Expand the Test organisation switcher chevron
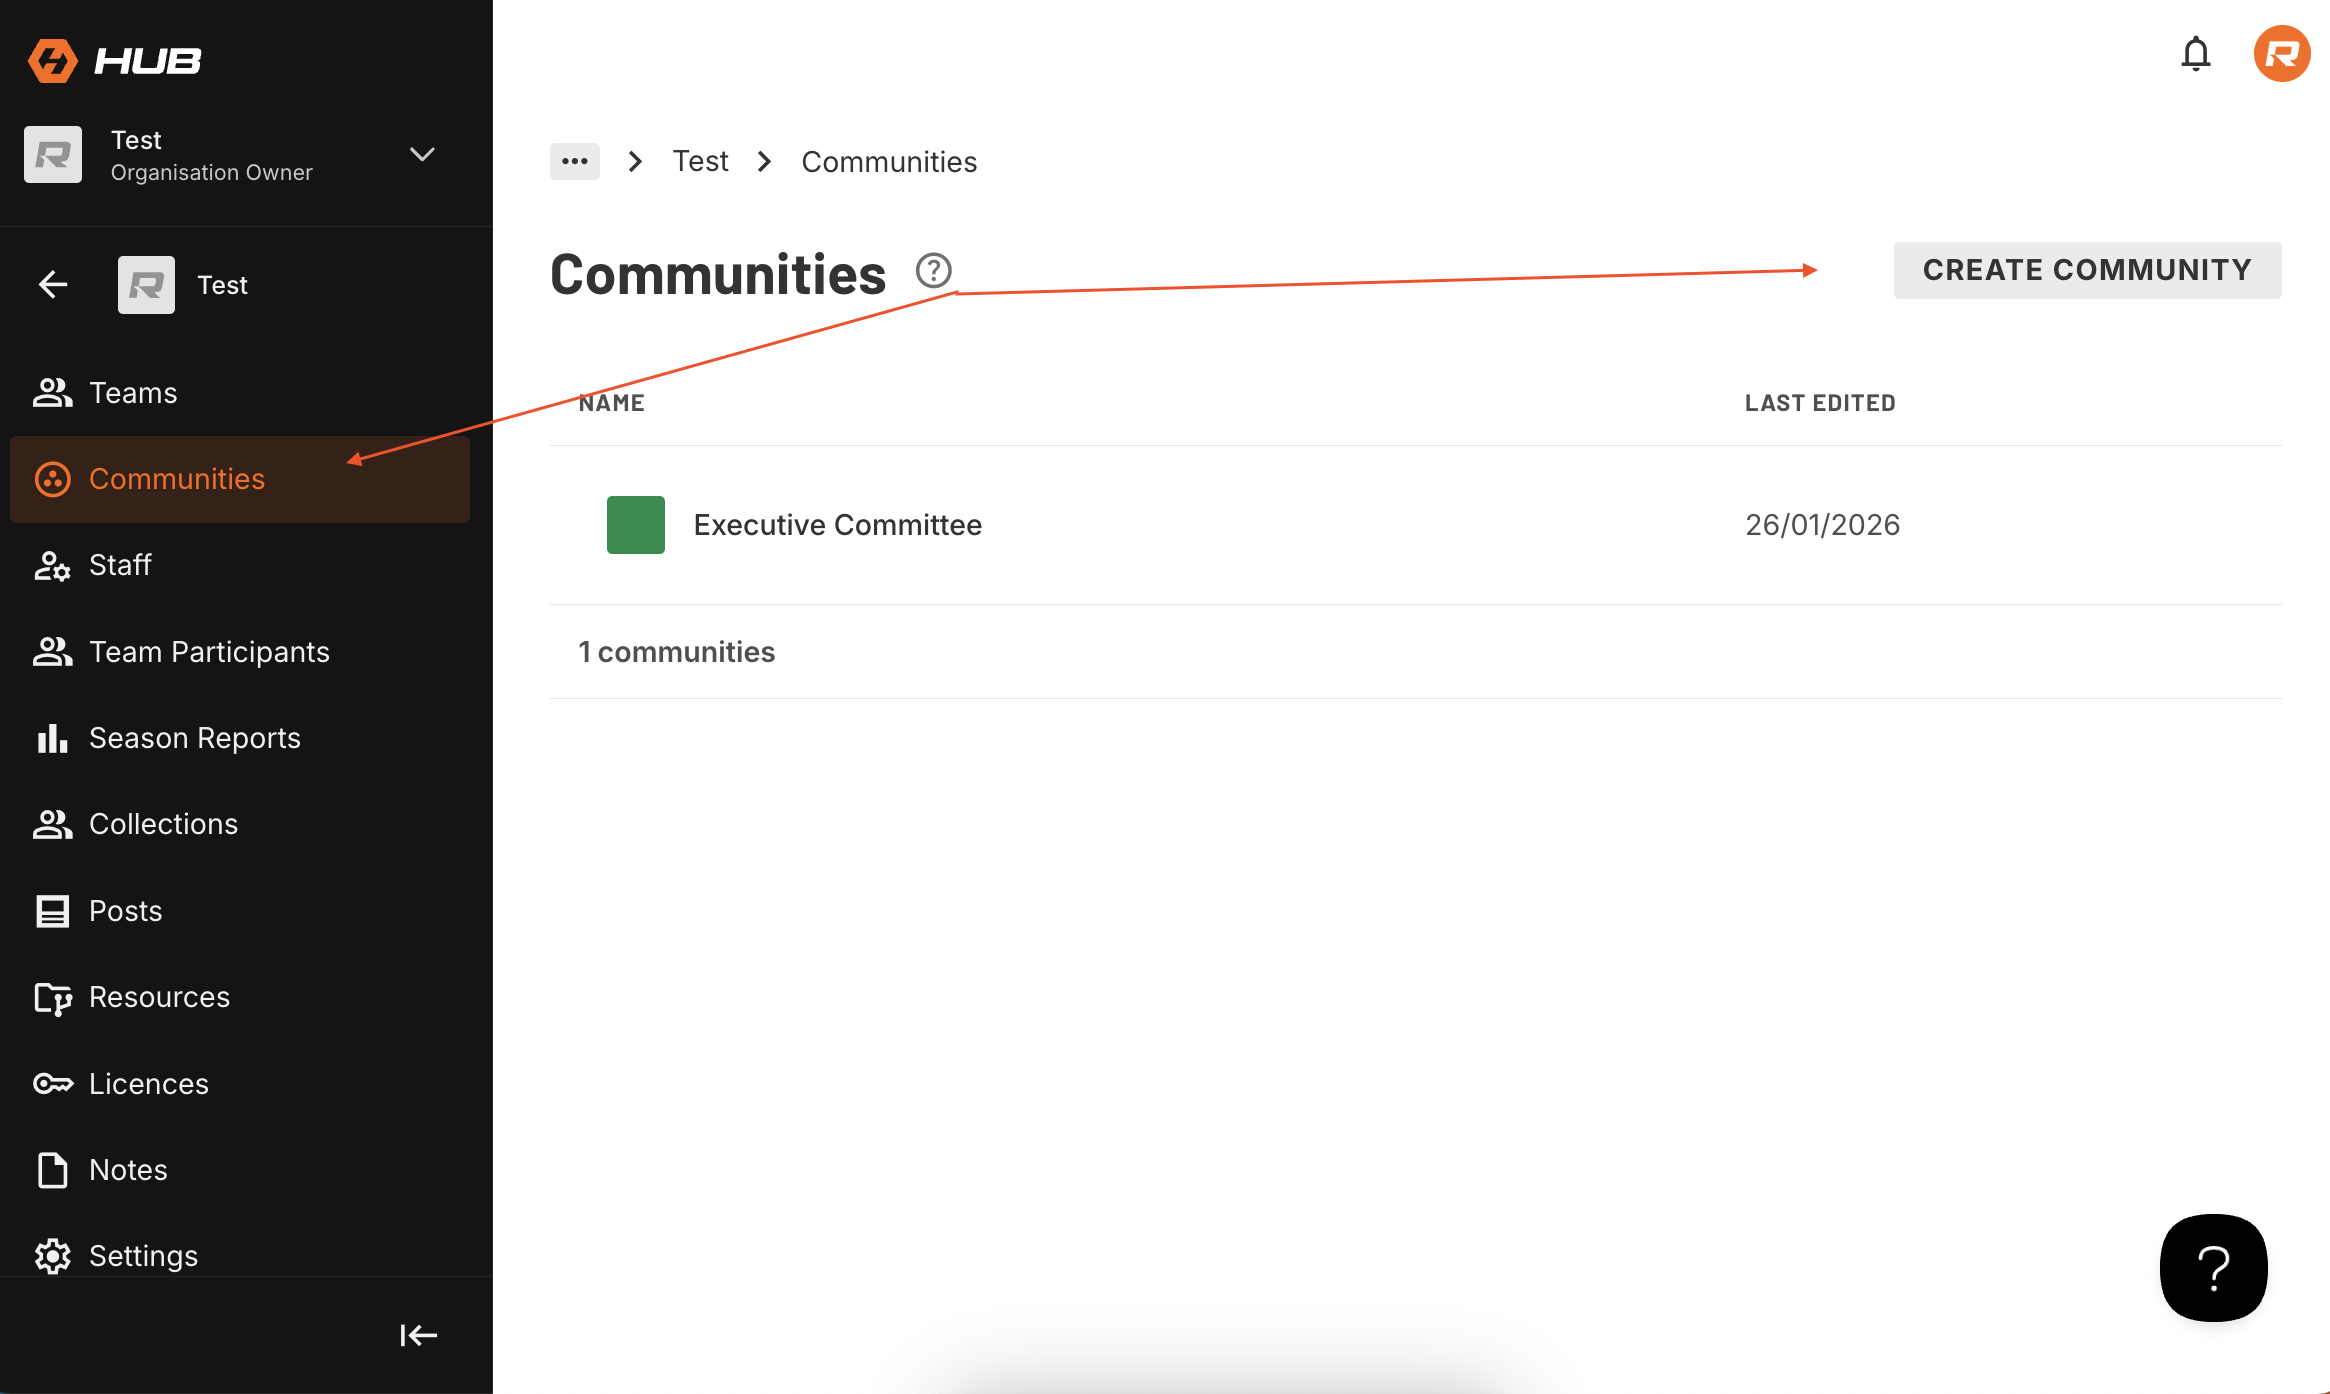 (x=422, y=155)
